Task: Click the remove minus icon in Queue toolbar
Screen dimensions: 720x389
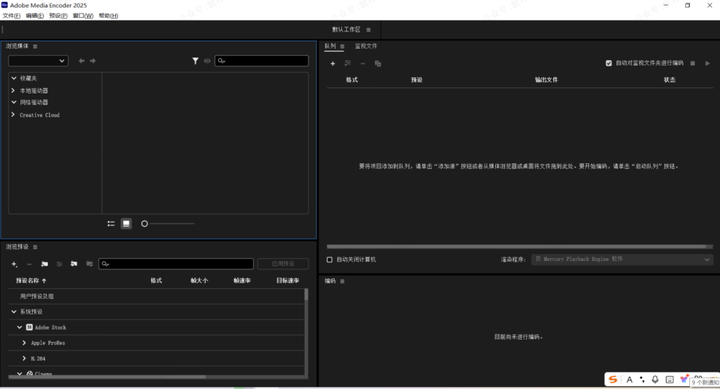Action: pos(363,63)
